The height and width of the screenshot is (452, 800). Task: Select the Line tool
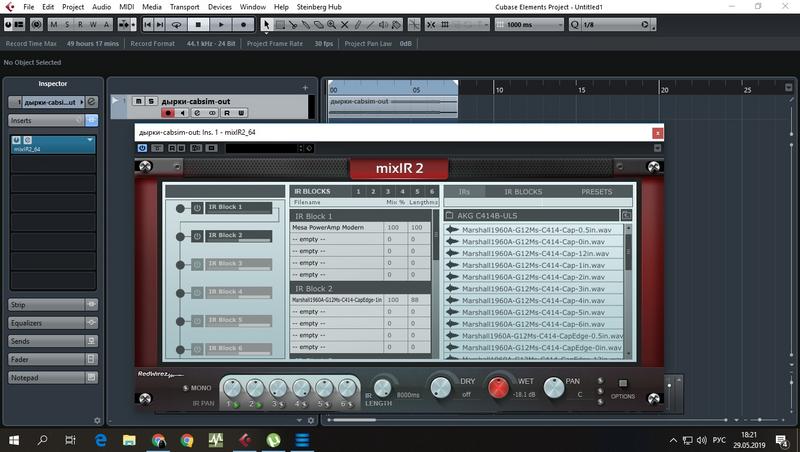click(x=370, y=24)
